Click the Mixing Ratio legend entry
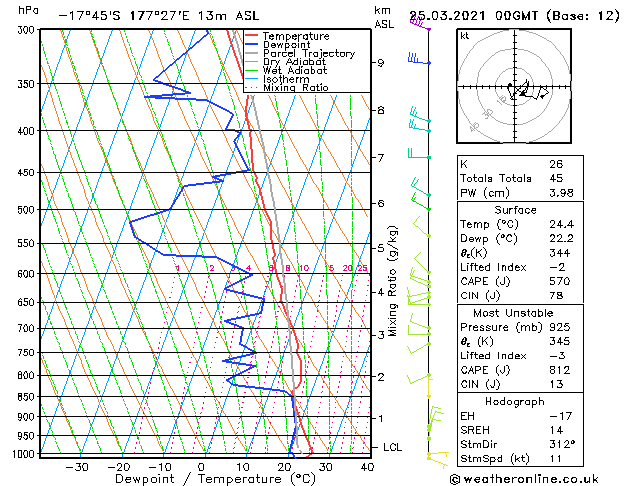 (287, 87)
